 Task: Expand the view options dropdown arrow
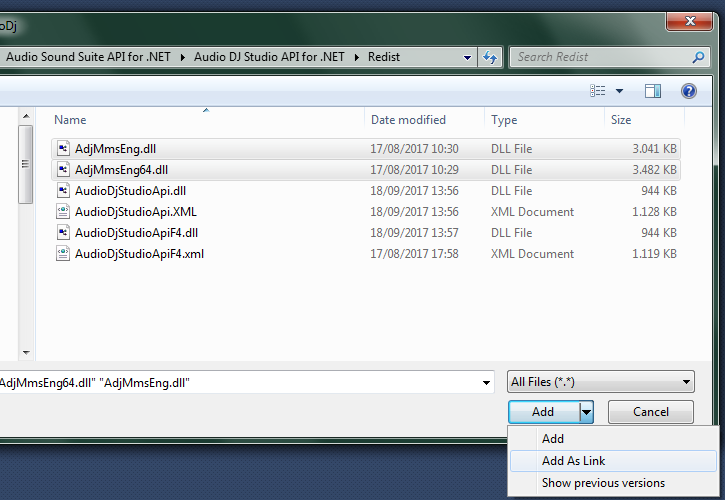pyautogui.click(x=620, y=91)
